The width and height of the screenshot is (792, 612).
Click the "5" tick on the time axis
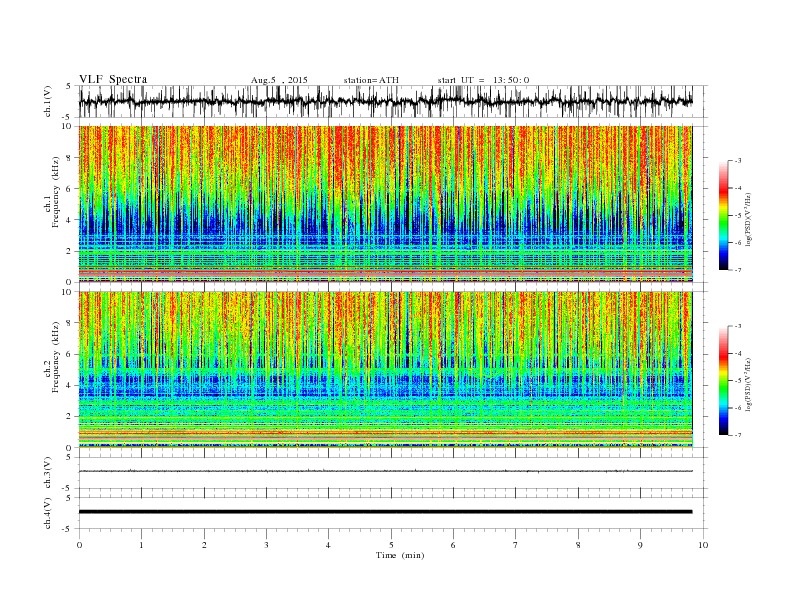click(391, 545)
